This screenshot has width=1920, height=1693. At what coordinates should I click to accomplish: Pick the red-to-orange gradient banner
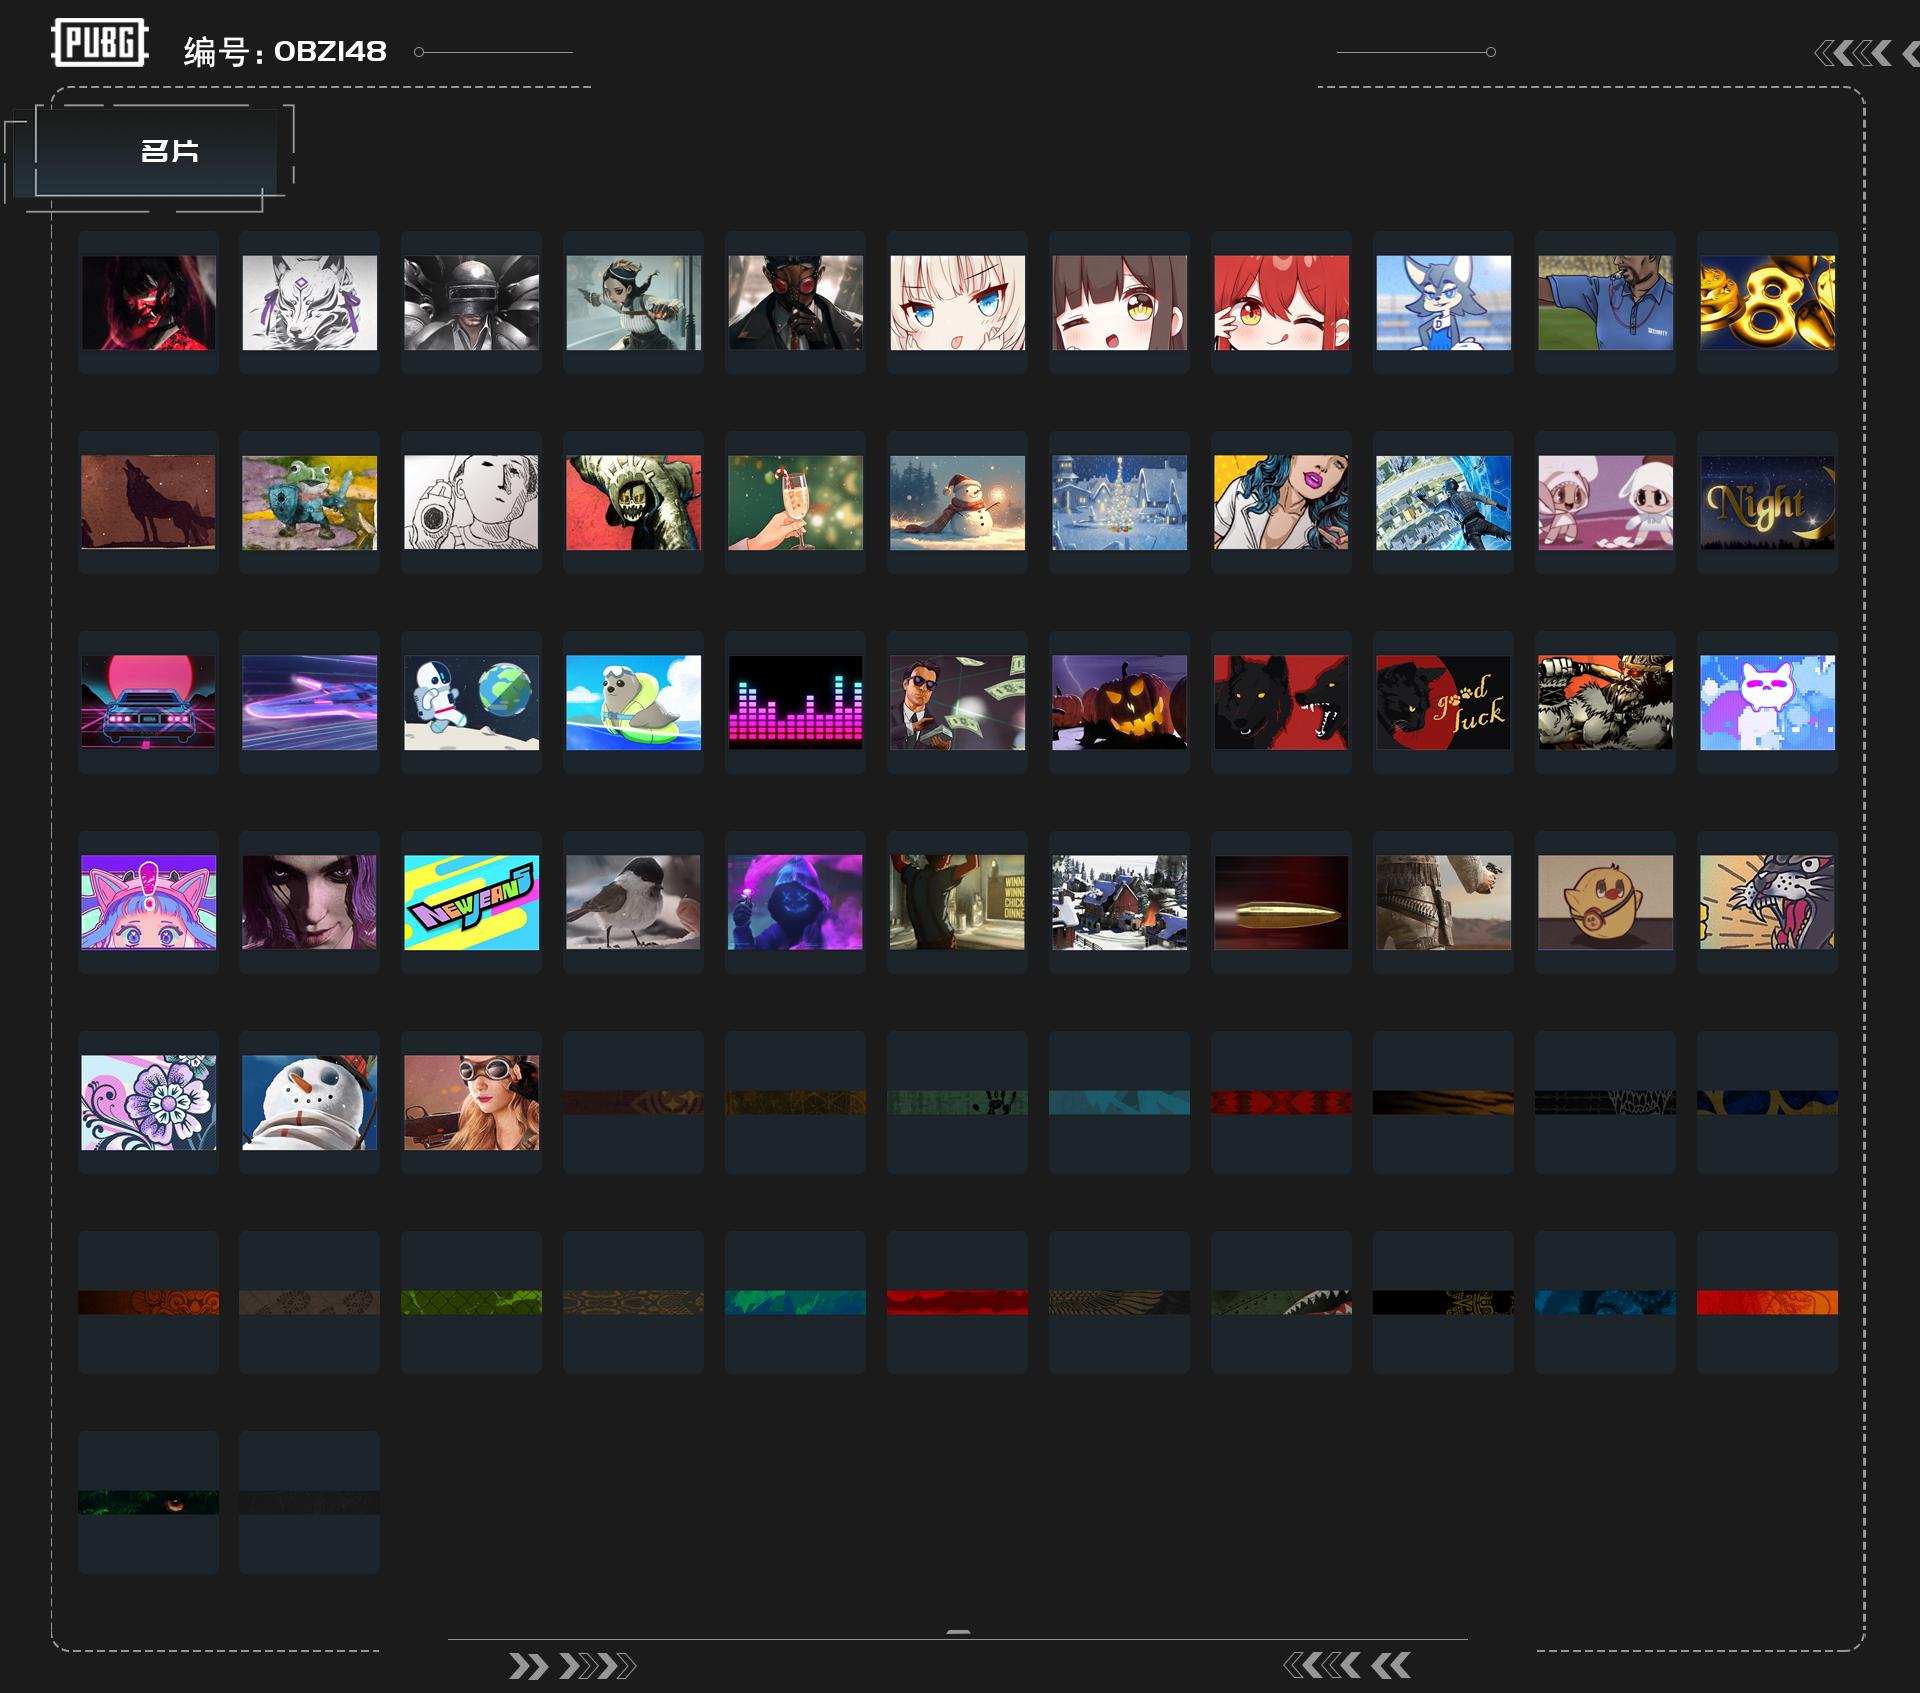click(1768, 1302)
